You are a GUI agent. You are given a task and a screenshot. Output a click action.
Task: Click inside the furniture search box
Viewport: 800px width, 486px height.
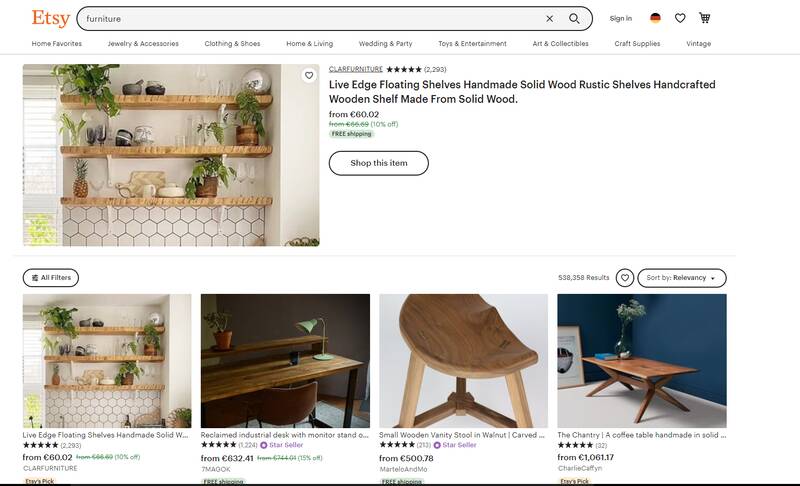coord(300,18)
